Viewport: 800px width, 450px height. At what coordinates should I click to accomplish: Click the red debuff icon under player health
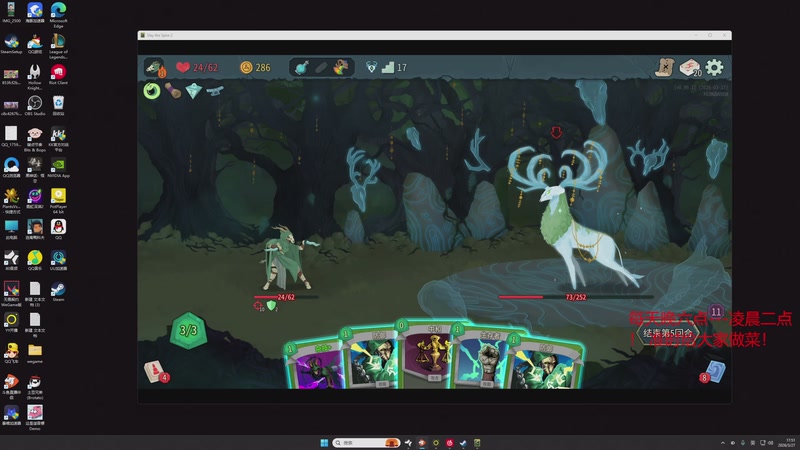coord(258,306)
